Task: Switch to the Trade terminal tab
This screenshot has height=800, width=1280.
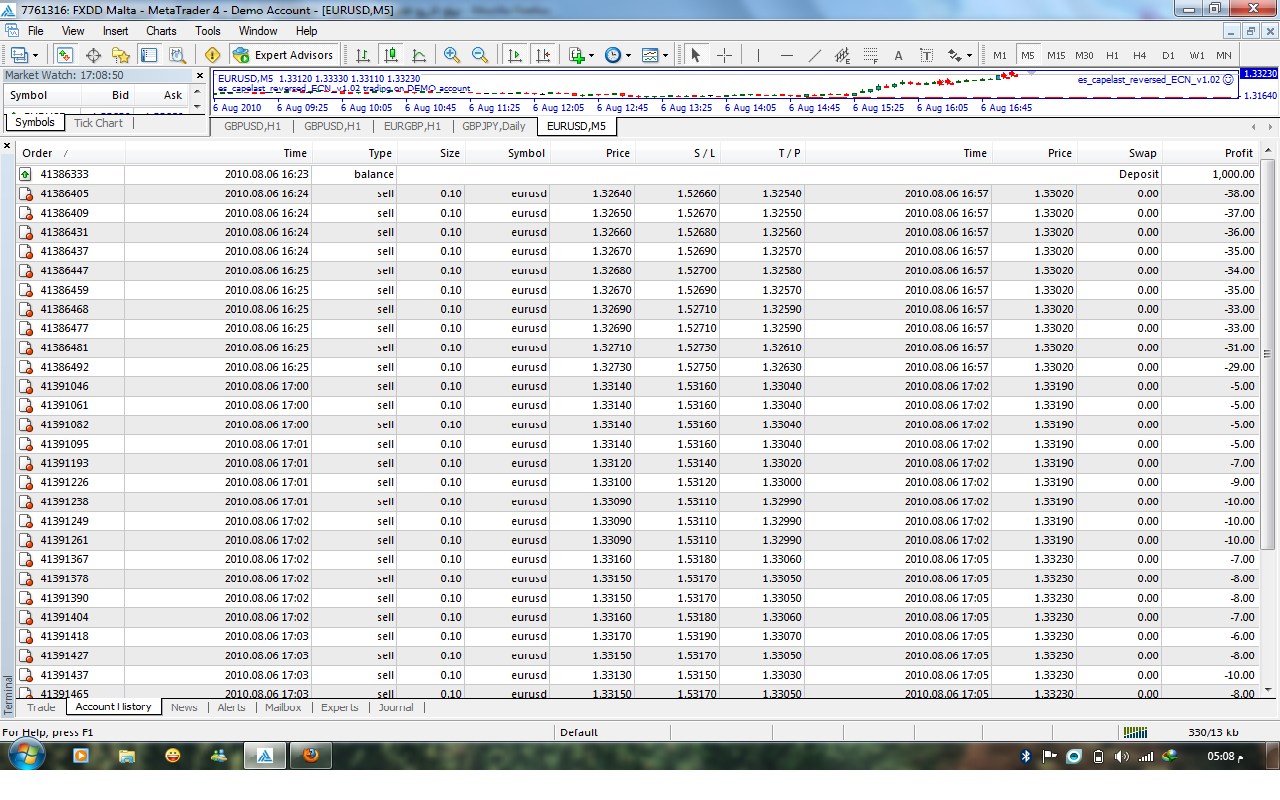Action: pyautogui.click(x=41, y=707)
